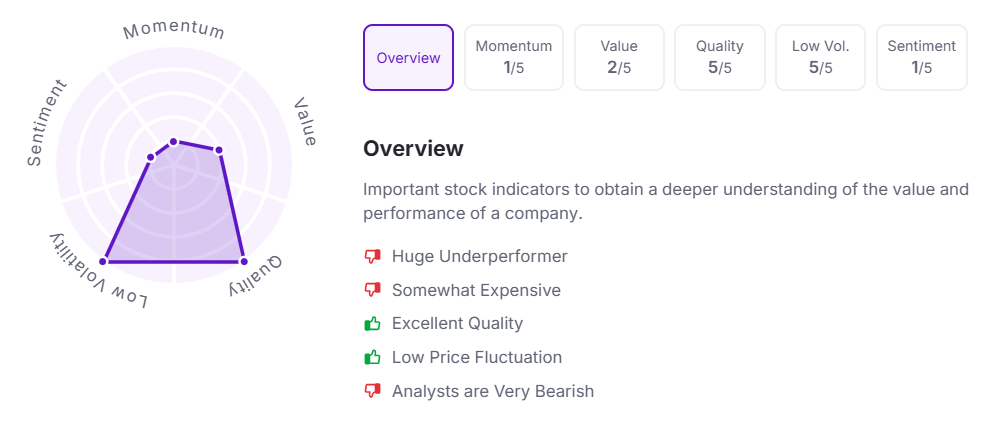Select the Overview tab
This screenshot has width=1003, height=426.
click(408, 58)
